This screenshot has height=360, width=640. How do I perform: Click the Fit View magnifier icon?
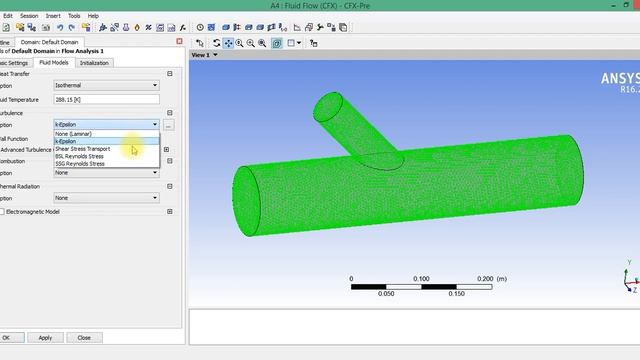[262, 43]
